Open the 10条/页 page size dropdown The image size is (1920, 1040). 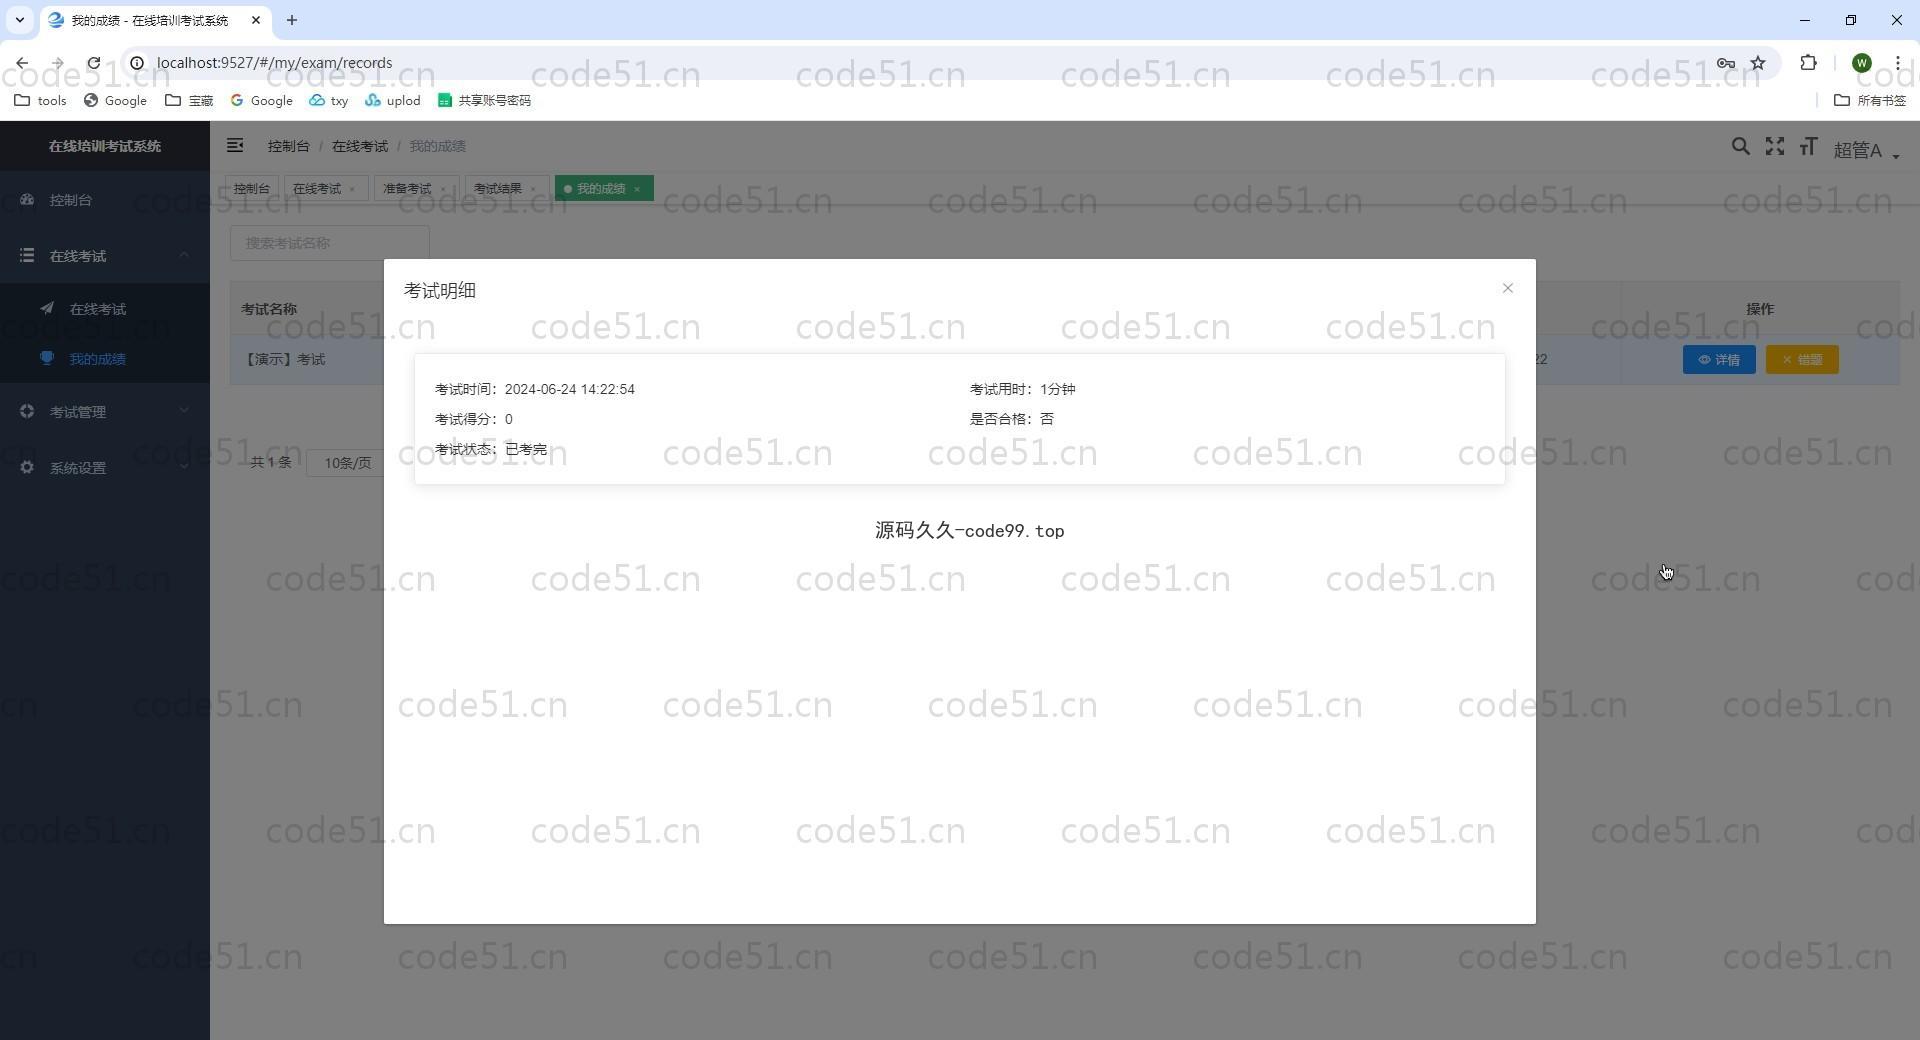click(x=346, y=463)
